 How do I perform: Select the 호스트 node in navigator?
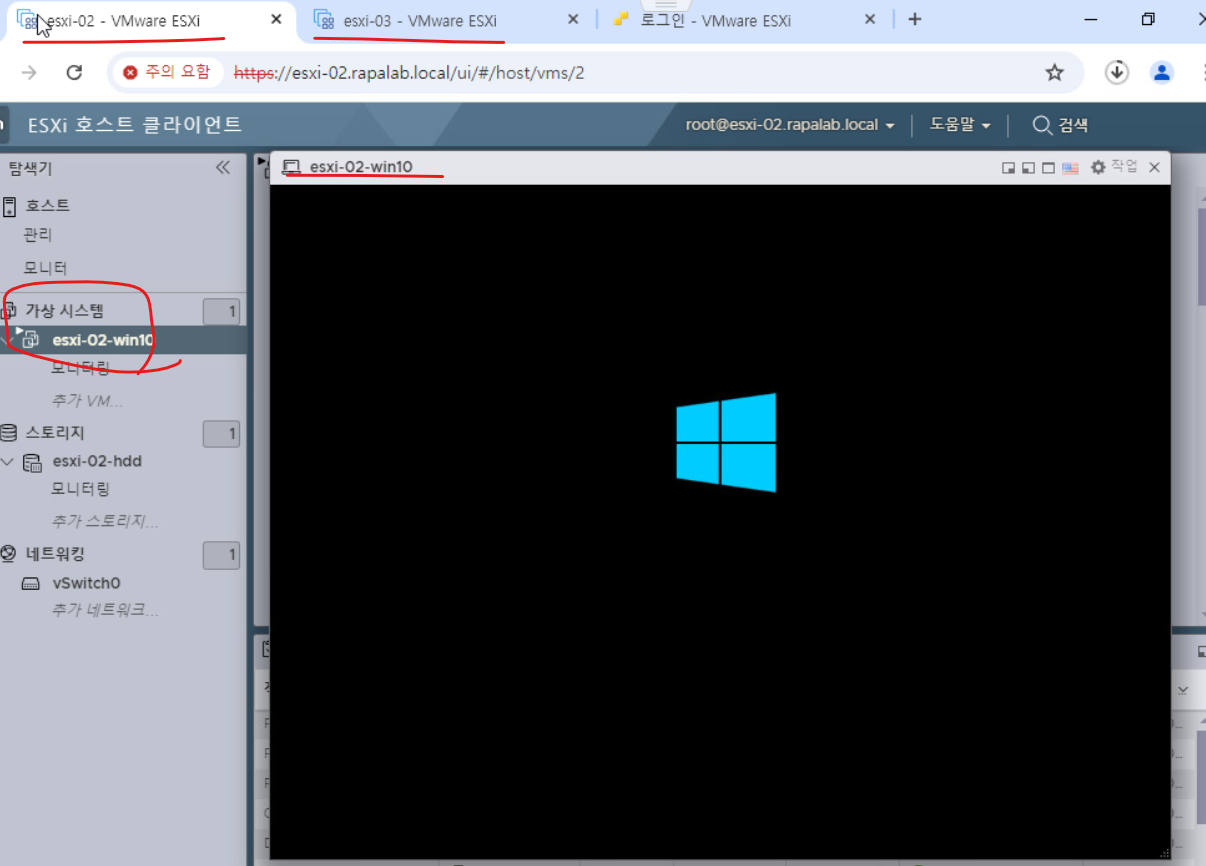(x=47, y=206)
